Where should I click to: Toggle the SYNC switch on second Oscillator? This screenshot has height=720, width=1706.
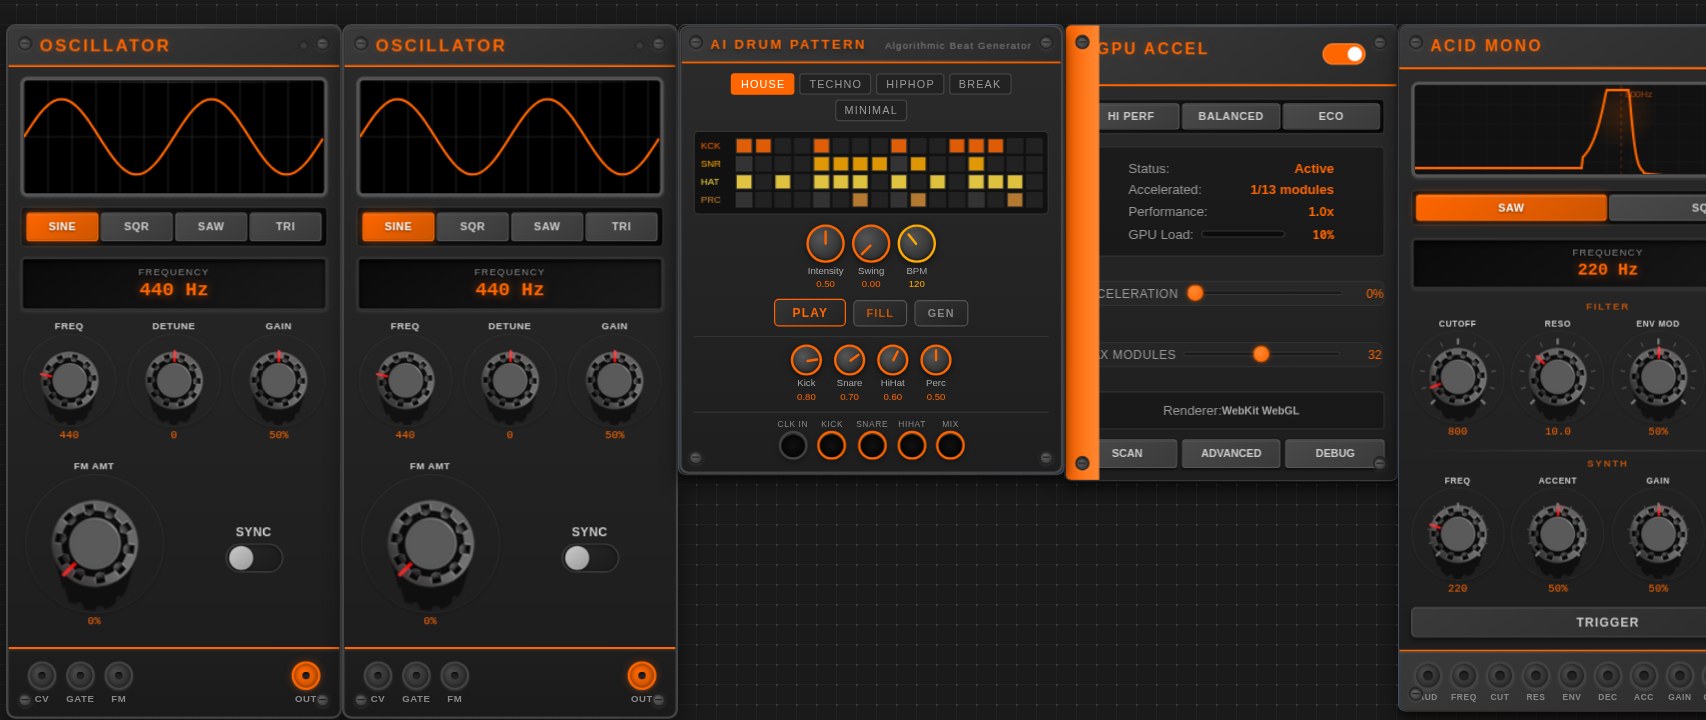[x=590, y=558]
